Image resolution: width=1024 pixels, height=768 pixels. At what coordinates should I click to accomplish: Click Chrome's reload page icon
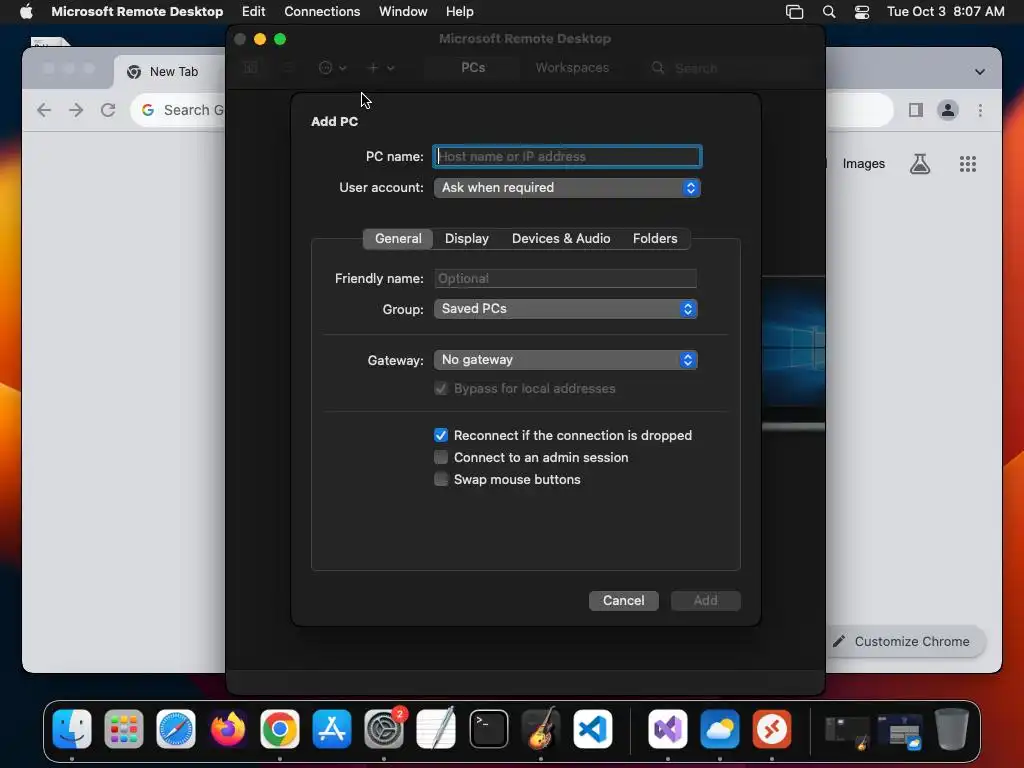point(108,110)
